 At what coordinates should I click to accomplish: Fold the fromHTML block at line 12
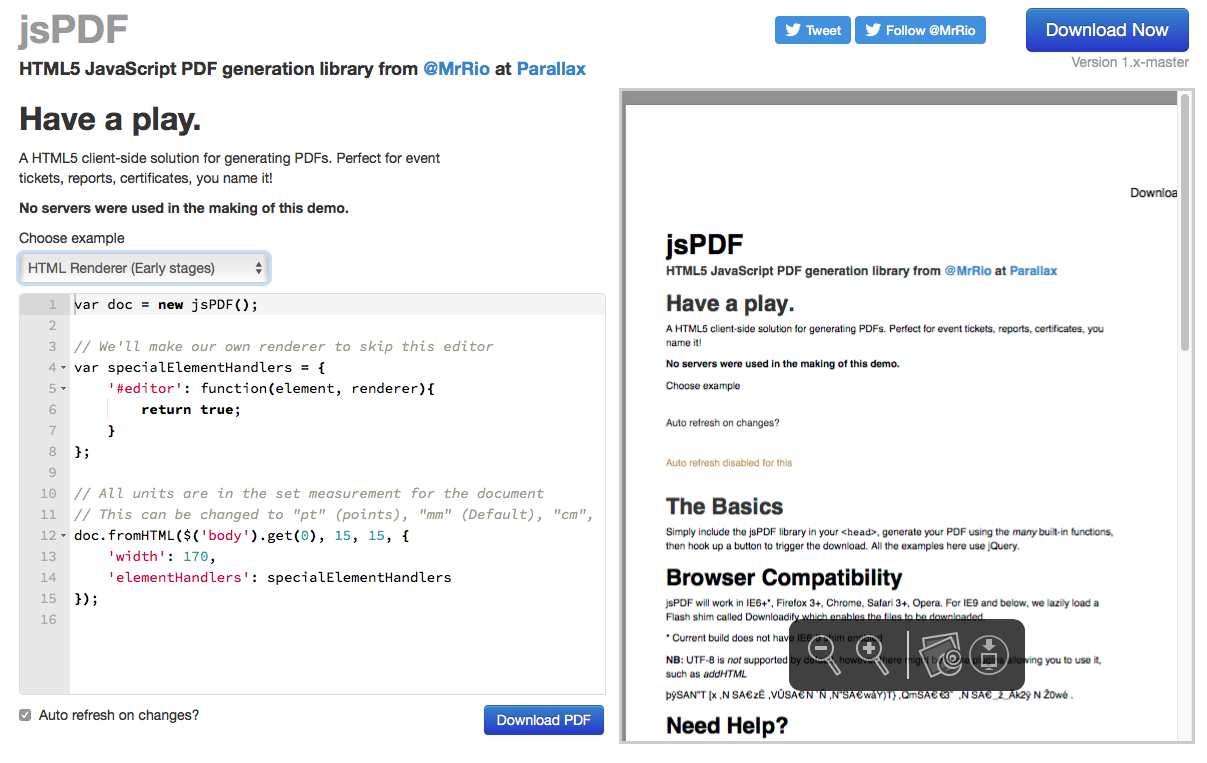(x=64, y=536)
